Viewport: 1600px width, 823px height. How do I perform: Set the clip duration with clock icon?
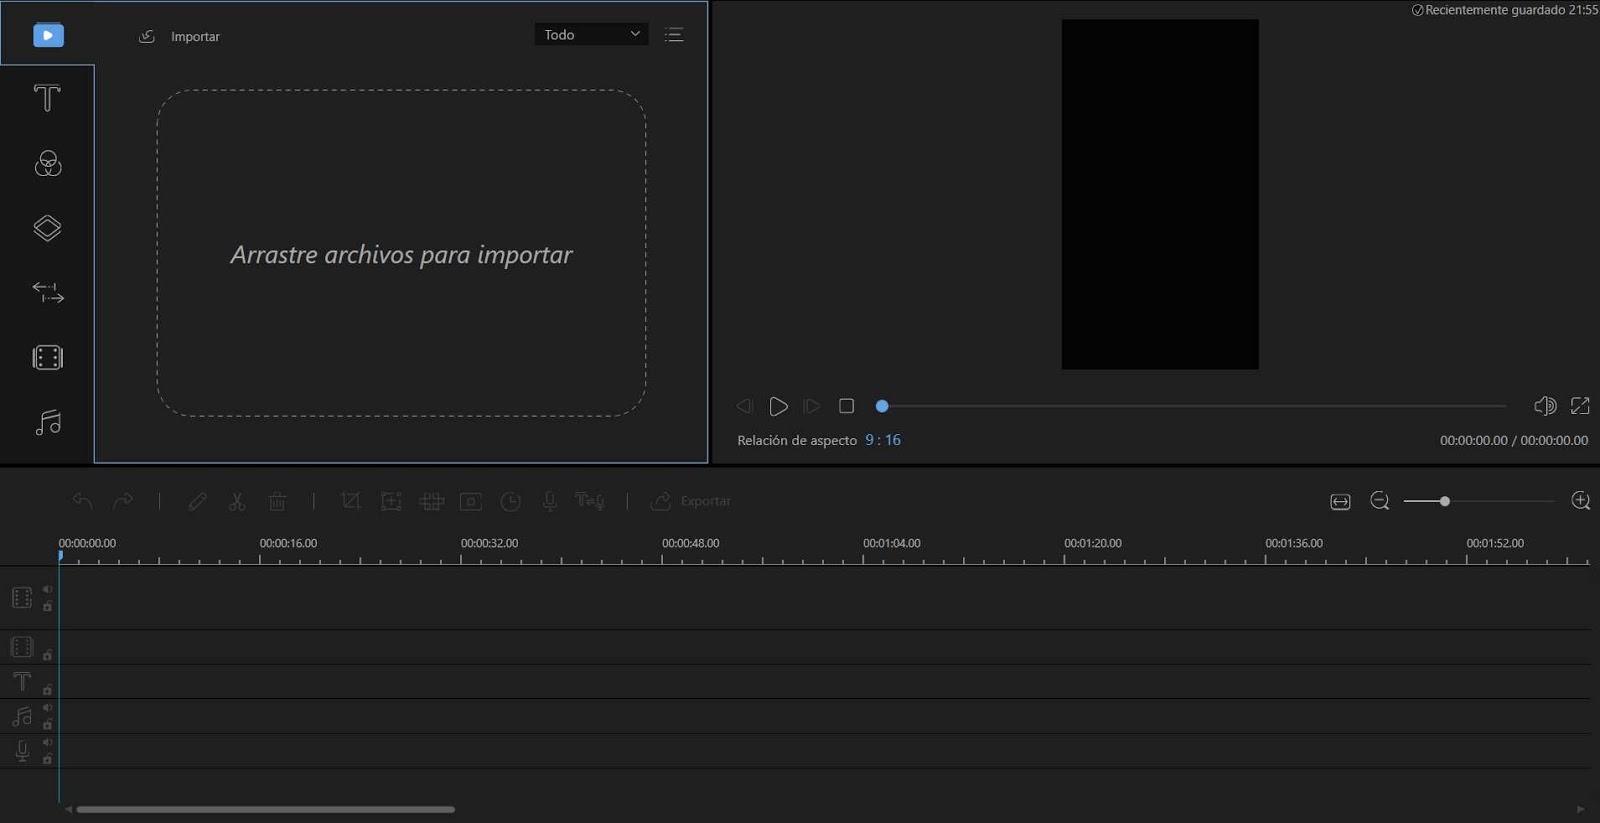(x=510, y=501)
